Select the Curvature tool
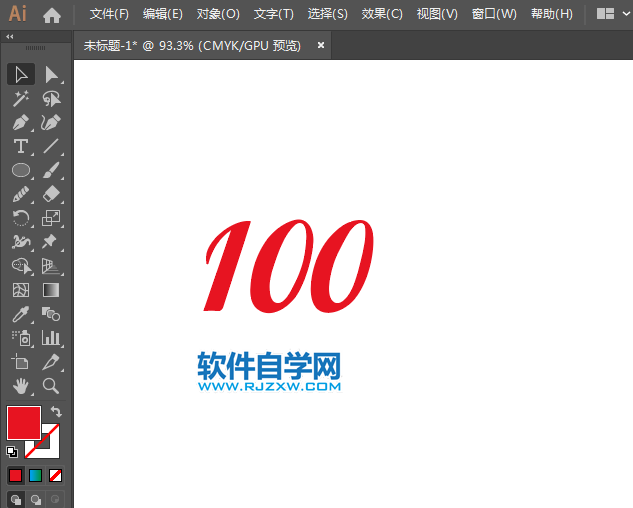This screenshot has width=633, height=508. [x=51, y=122]
